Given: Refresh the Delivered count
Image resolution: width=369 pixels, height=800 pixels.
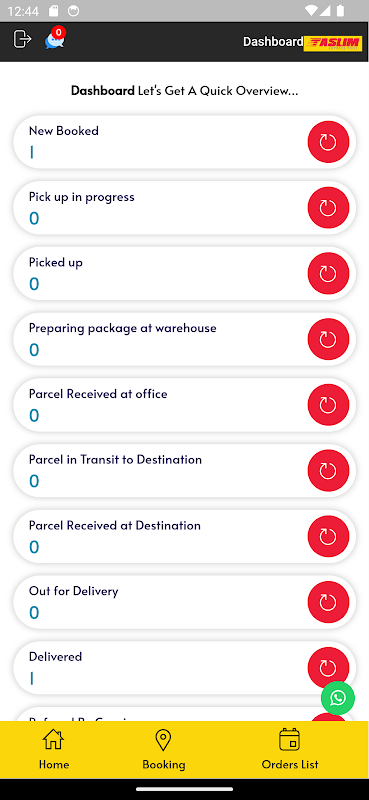Looking at the screenshot, I should (328, 667).
